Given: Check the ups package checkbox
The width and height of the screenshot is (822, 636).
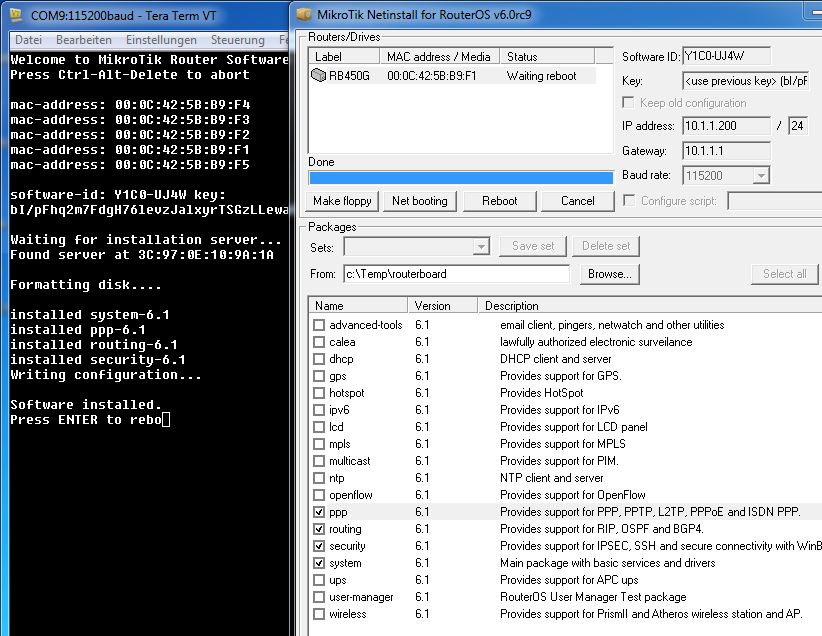Looking at the screenshot, I should point(319,580).
